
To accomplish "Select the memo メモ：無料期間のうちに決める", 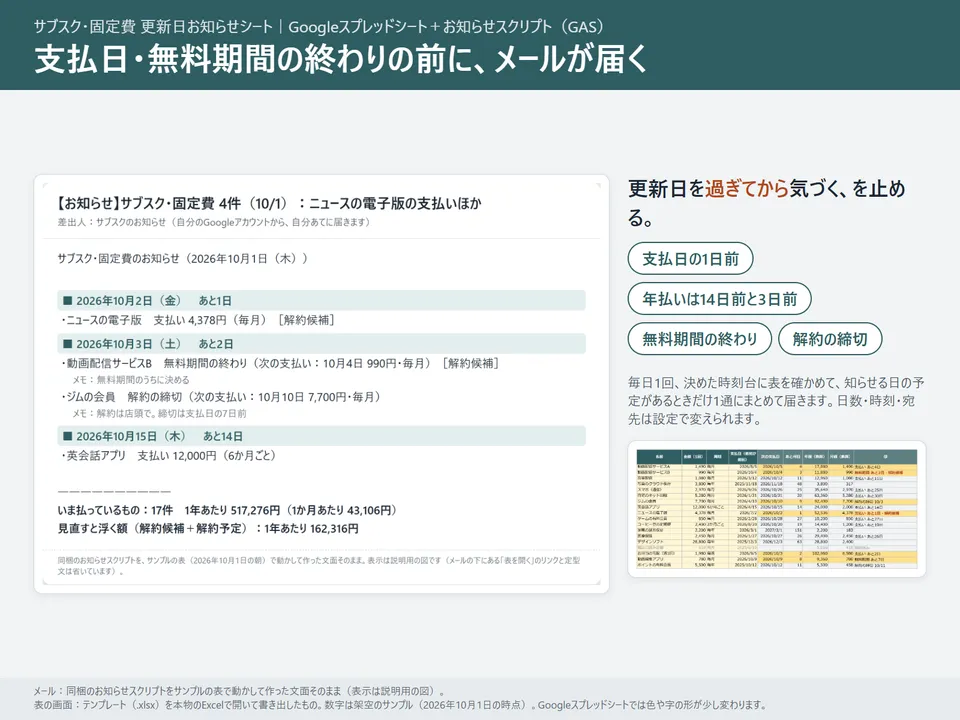I will tap(130, 380).
